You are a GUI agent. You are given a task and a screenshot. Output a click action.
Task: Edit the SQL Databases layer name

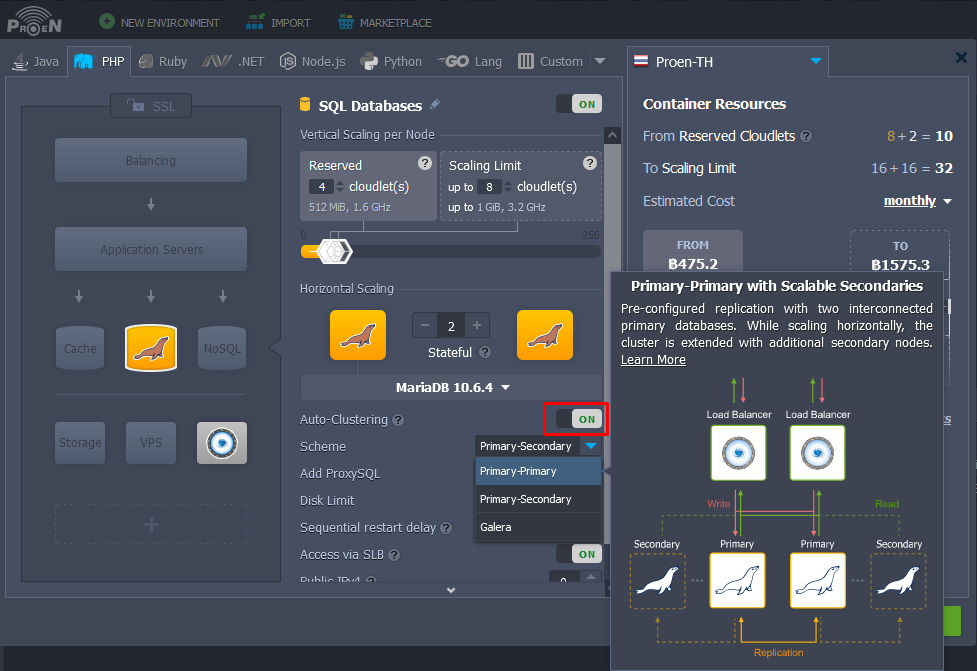pyautogui.click(x=435, y=104)
